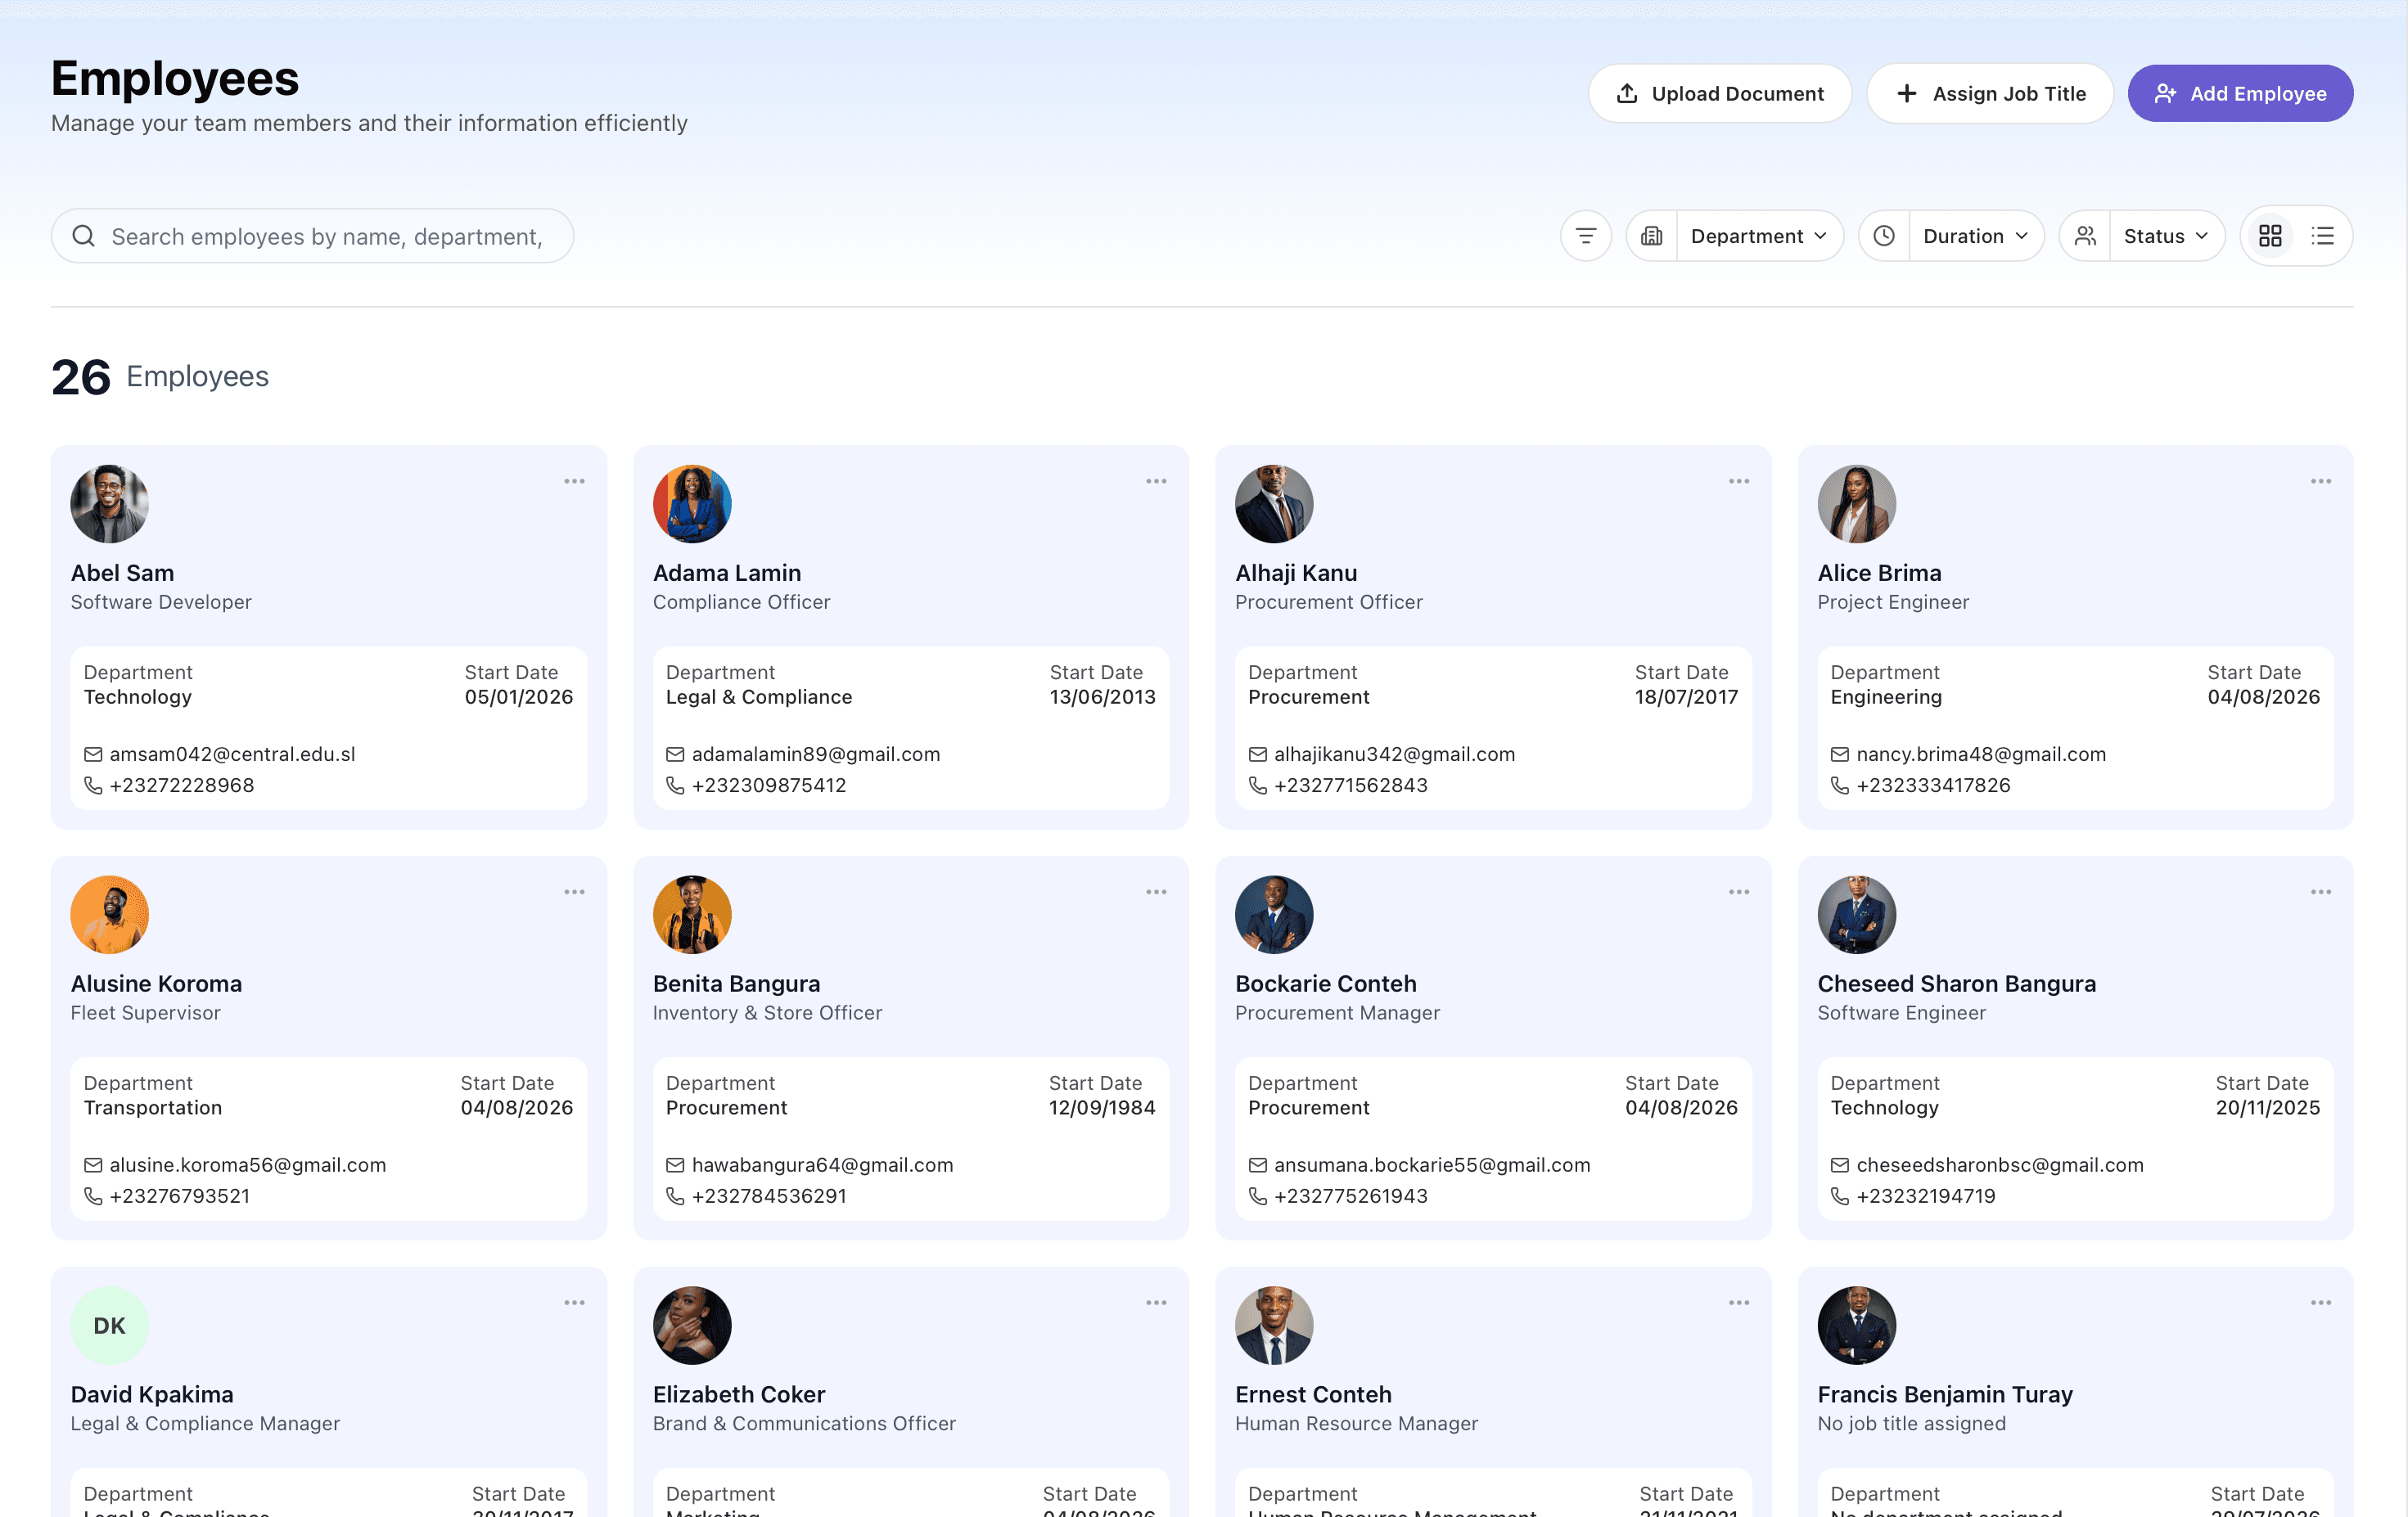Viewport: 2408px width, 1517px height.
Task: Open the Status dropdown
Action: [x=2166, y=236]
